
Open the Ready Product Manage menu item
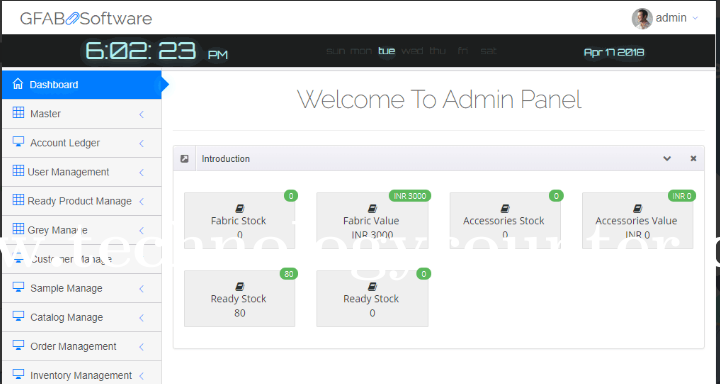[82, 201]
